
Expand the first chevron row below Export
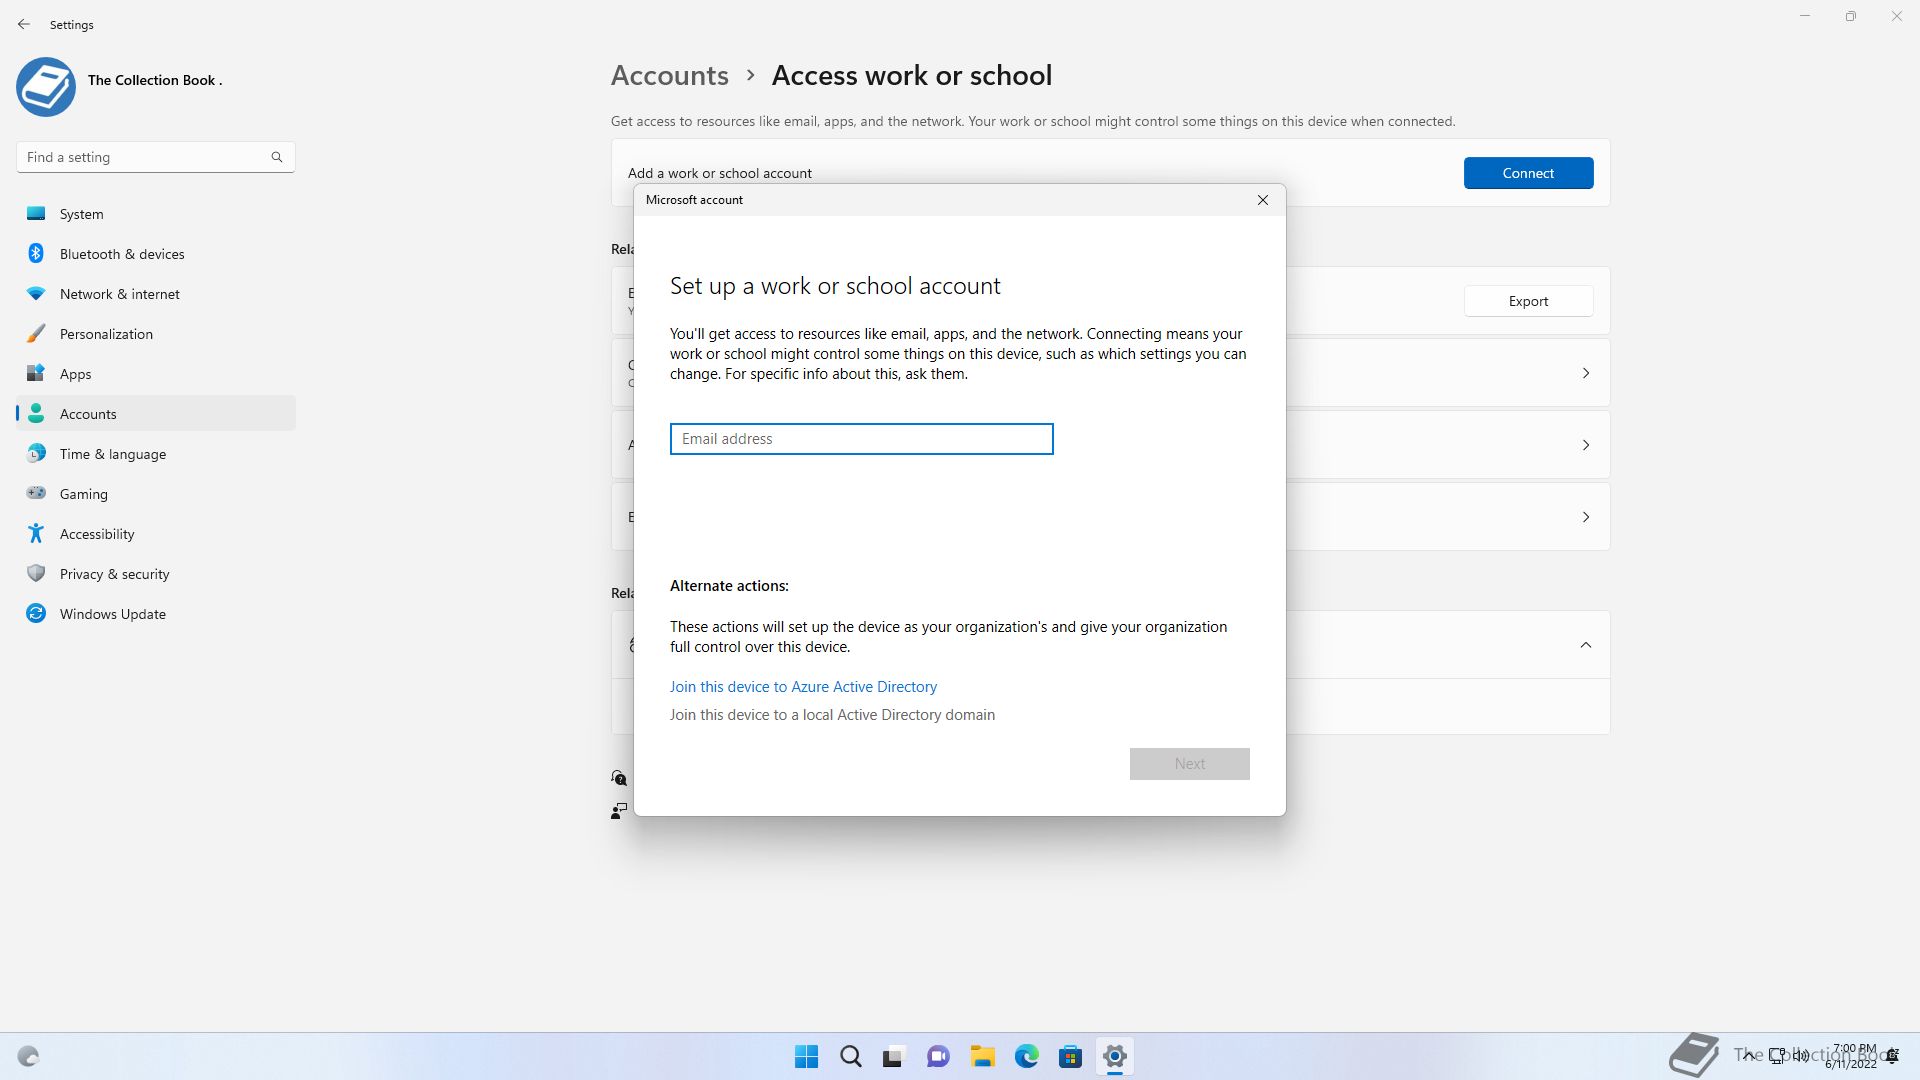(1585, 373)
